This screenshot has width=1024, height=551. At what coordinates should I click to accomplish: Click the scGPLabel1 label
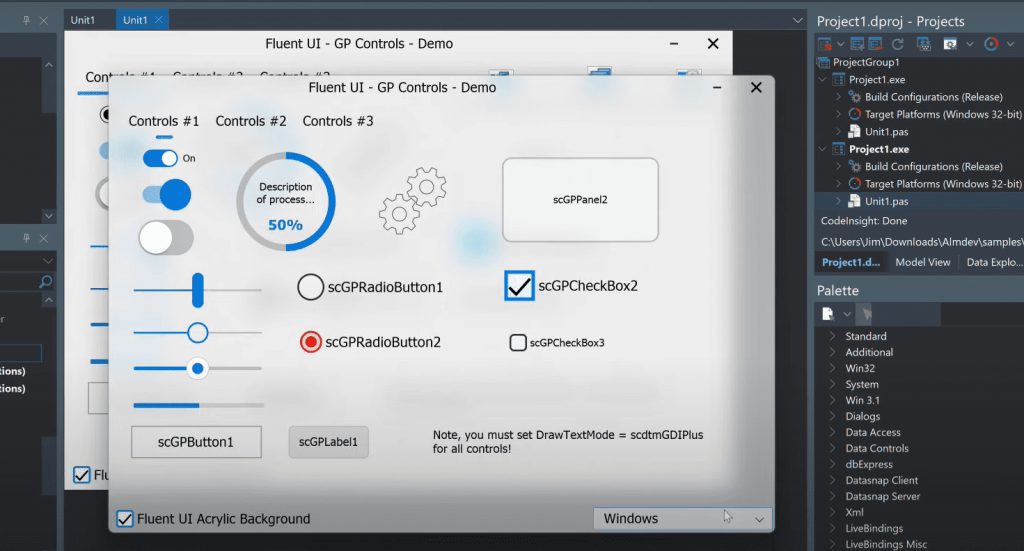328,442
